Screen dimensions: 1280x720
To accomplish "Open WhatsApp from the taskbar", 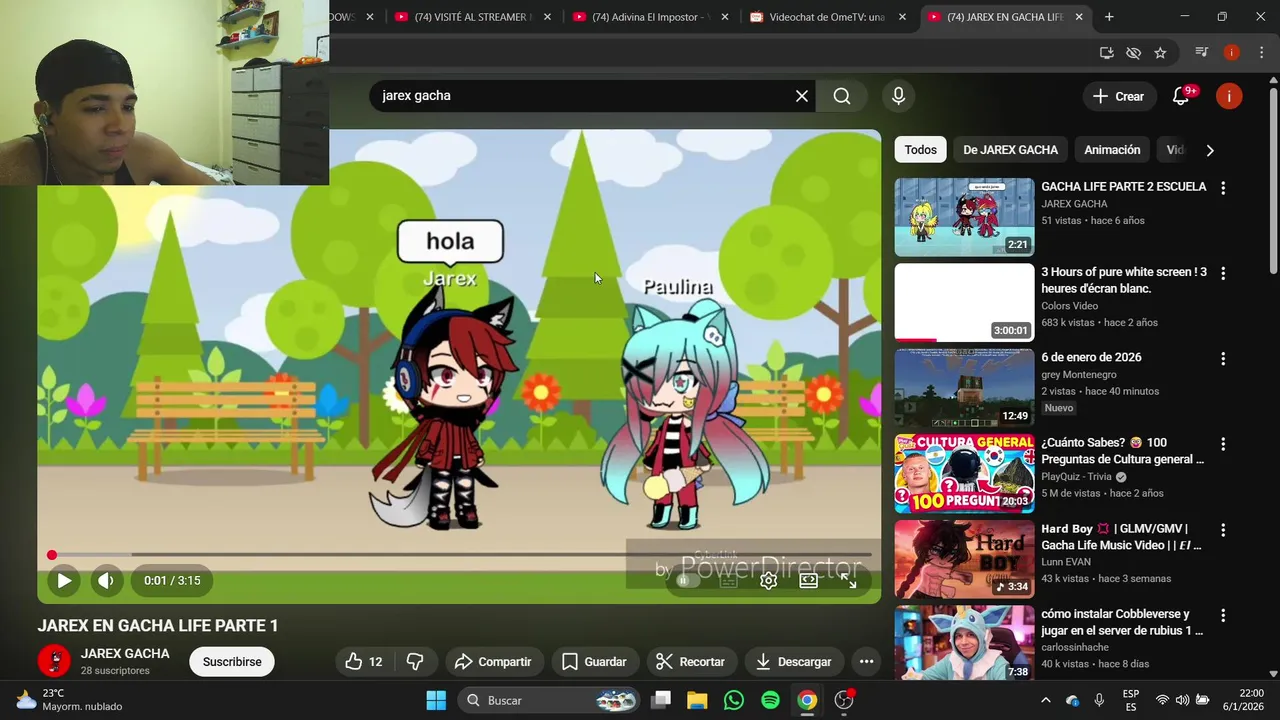I will click(x=734, y=700).
